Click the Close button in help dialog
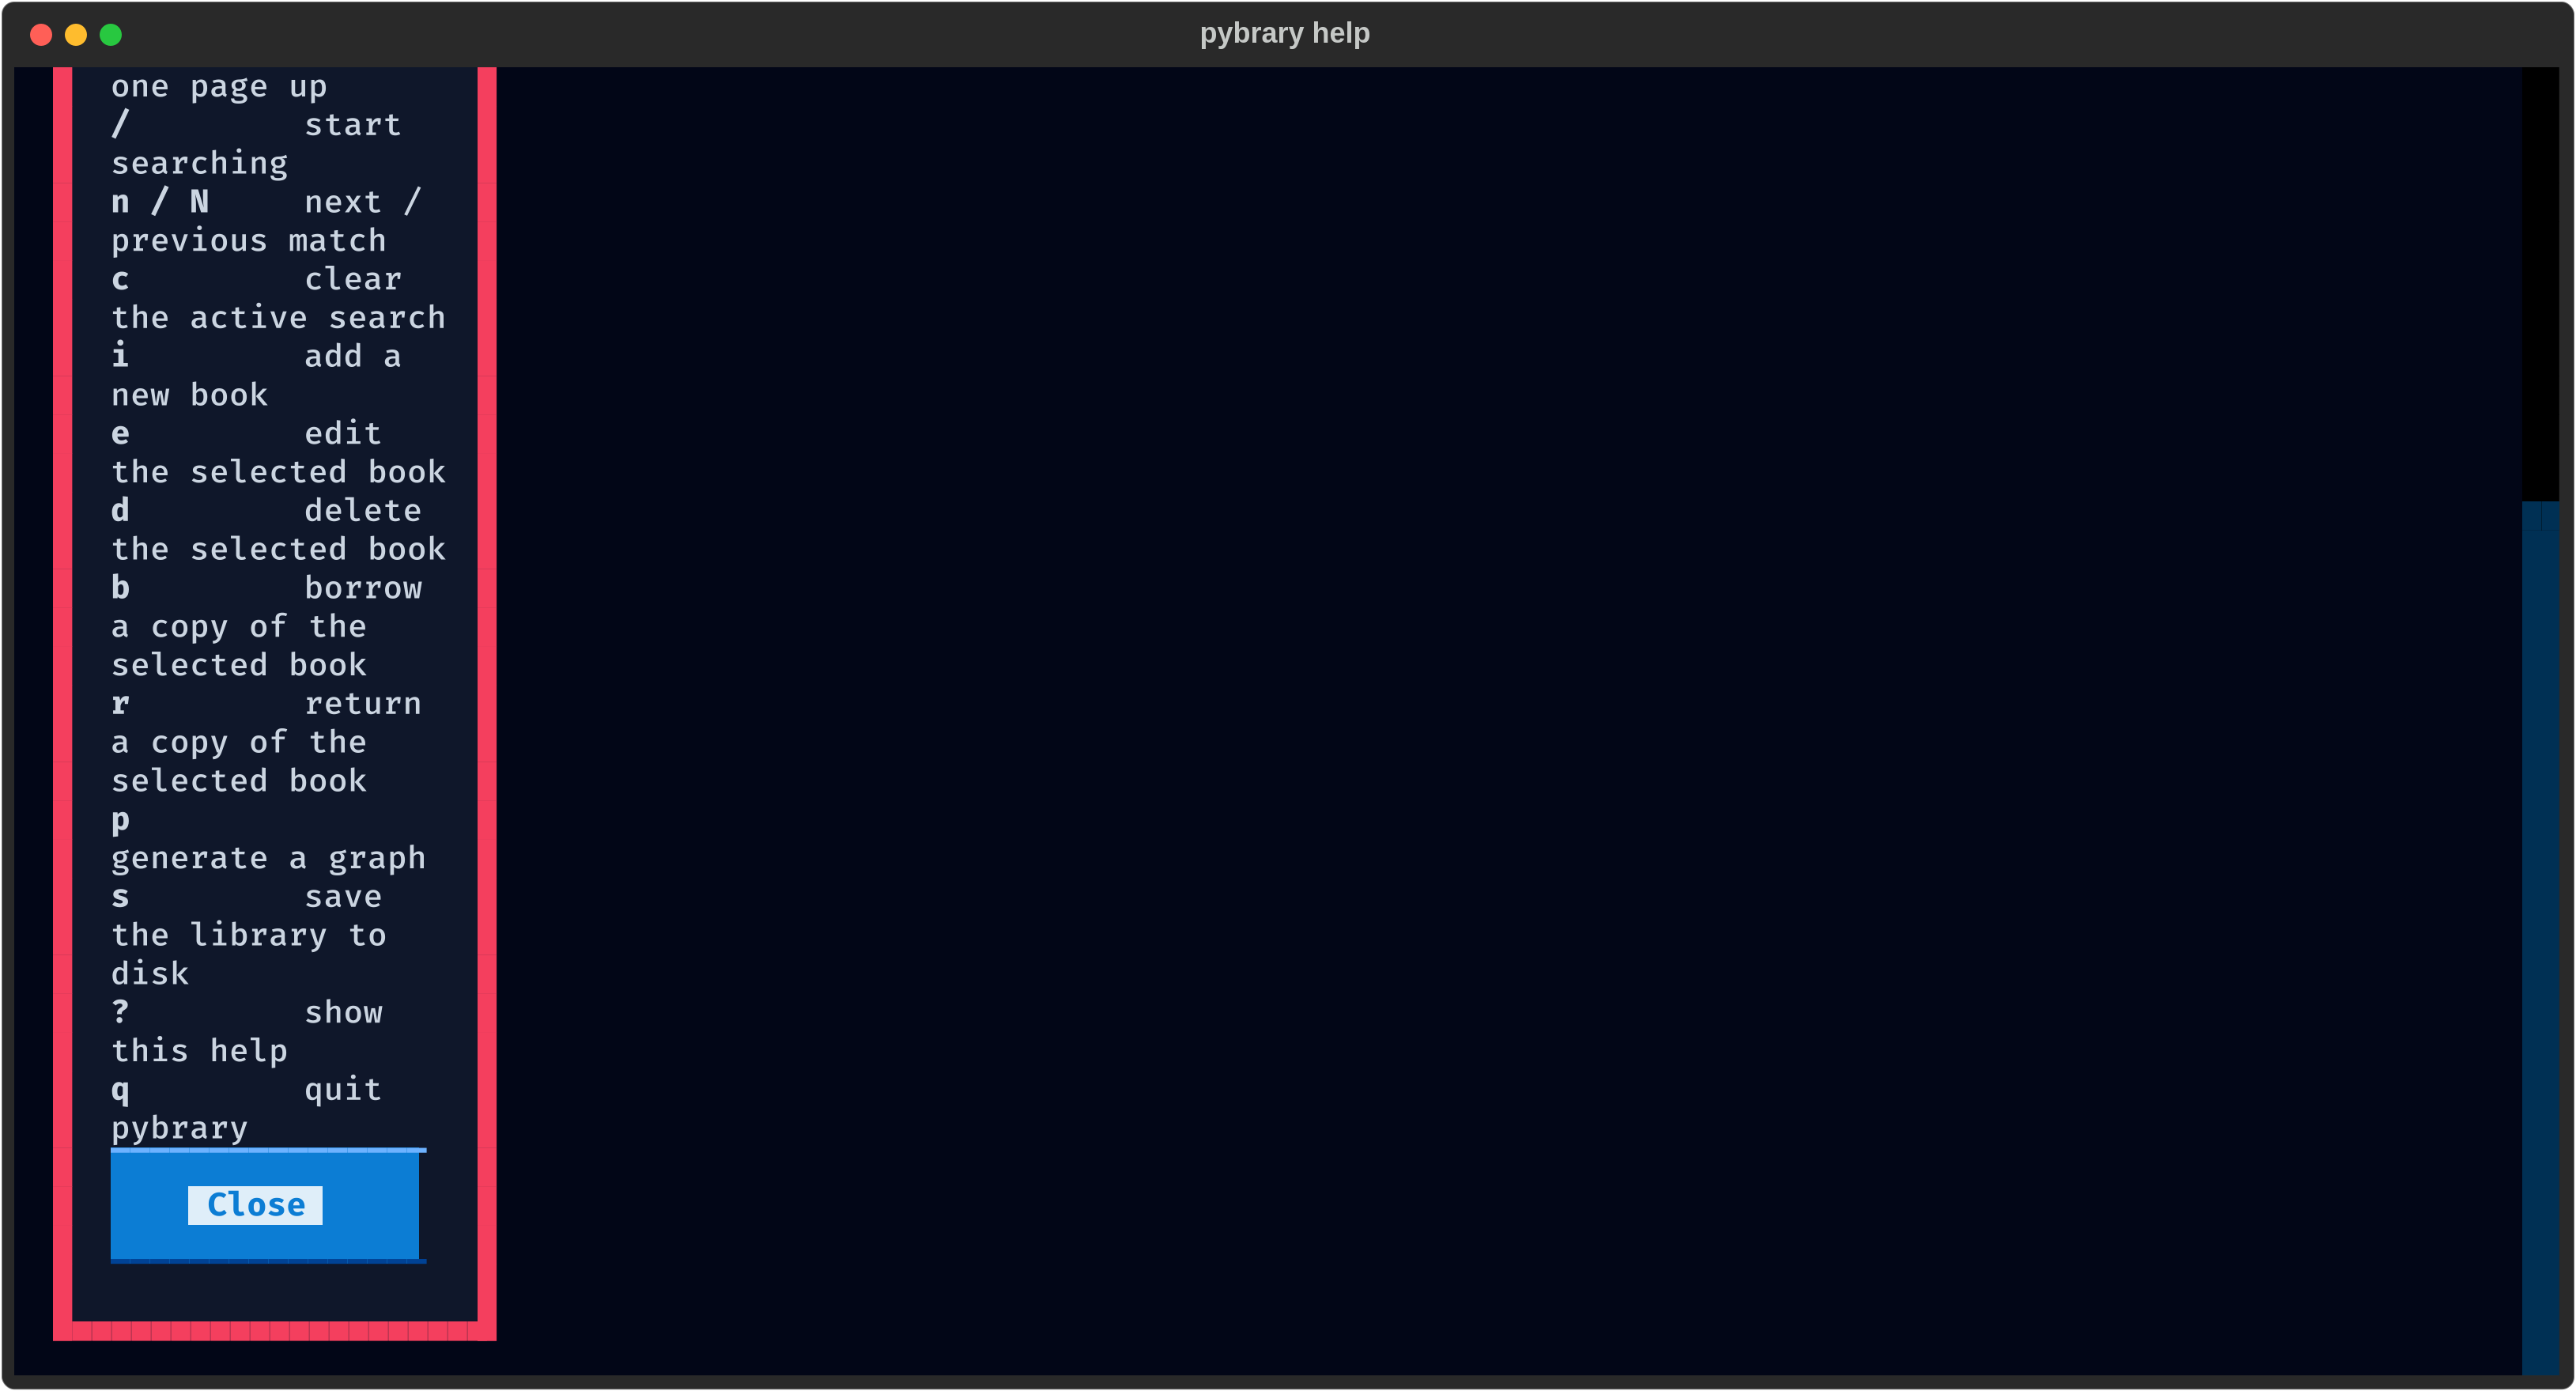The height and width of the screenshot is (1391, 2576). pos(265,1205)
